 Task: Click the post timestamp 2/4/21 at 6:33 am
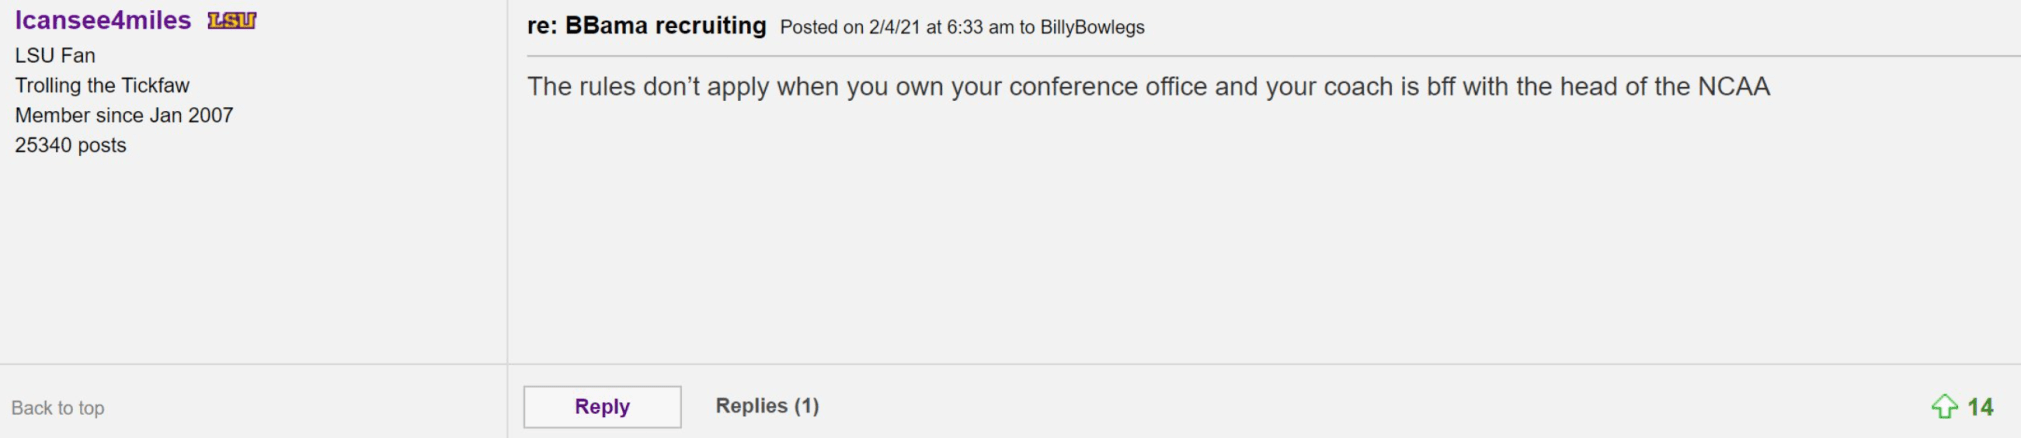tap(941, 27)
